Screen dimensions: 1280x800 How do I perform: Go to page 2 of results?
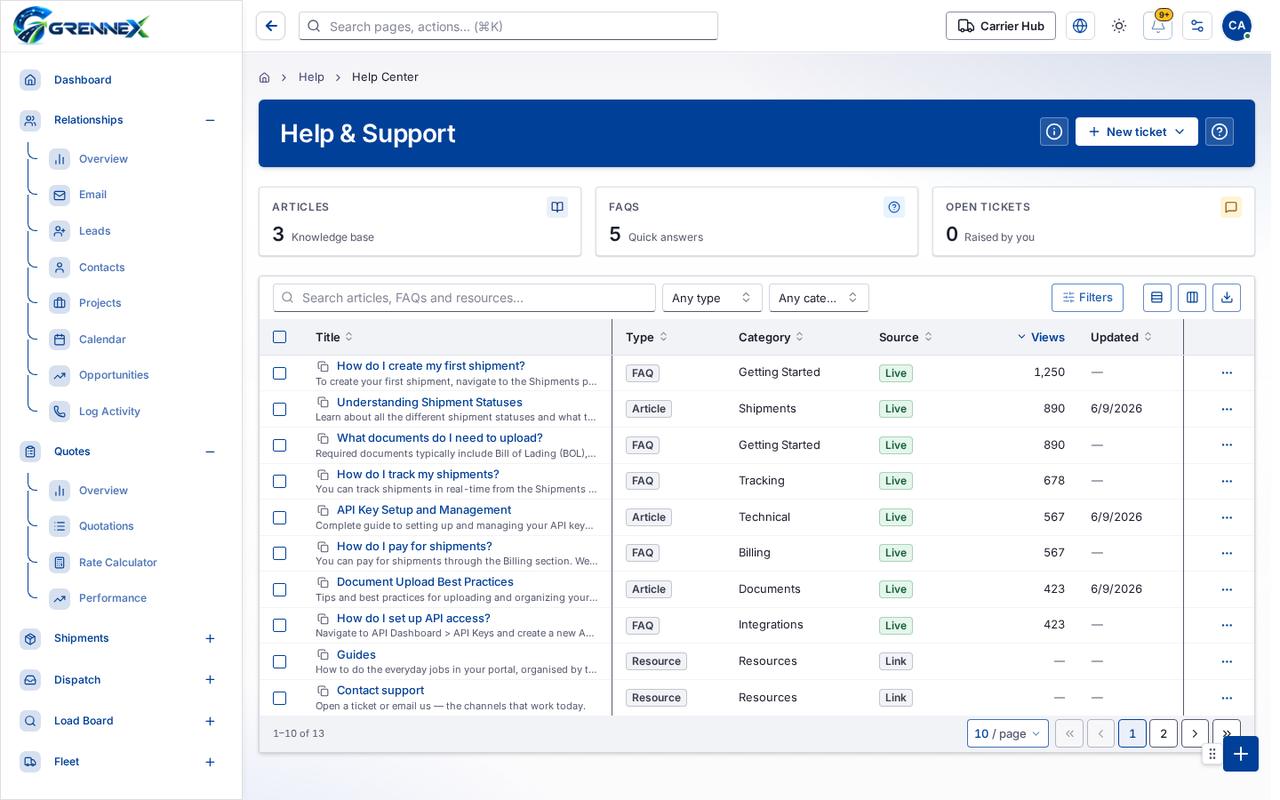tap(1163, 733)
